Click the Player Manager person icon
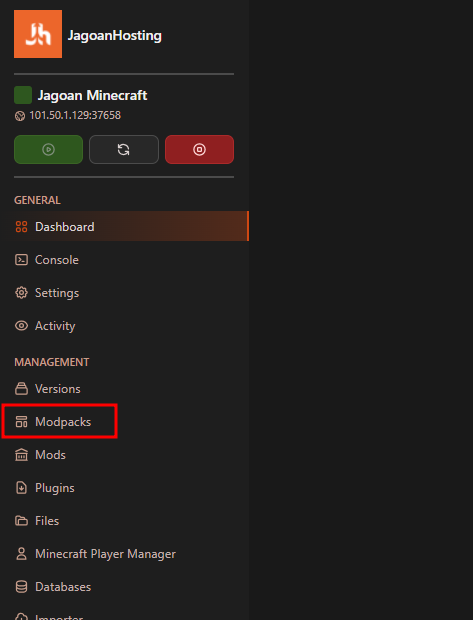Viewport: 473px width, 620px height. (21, 554)
